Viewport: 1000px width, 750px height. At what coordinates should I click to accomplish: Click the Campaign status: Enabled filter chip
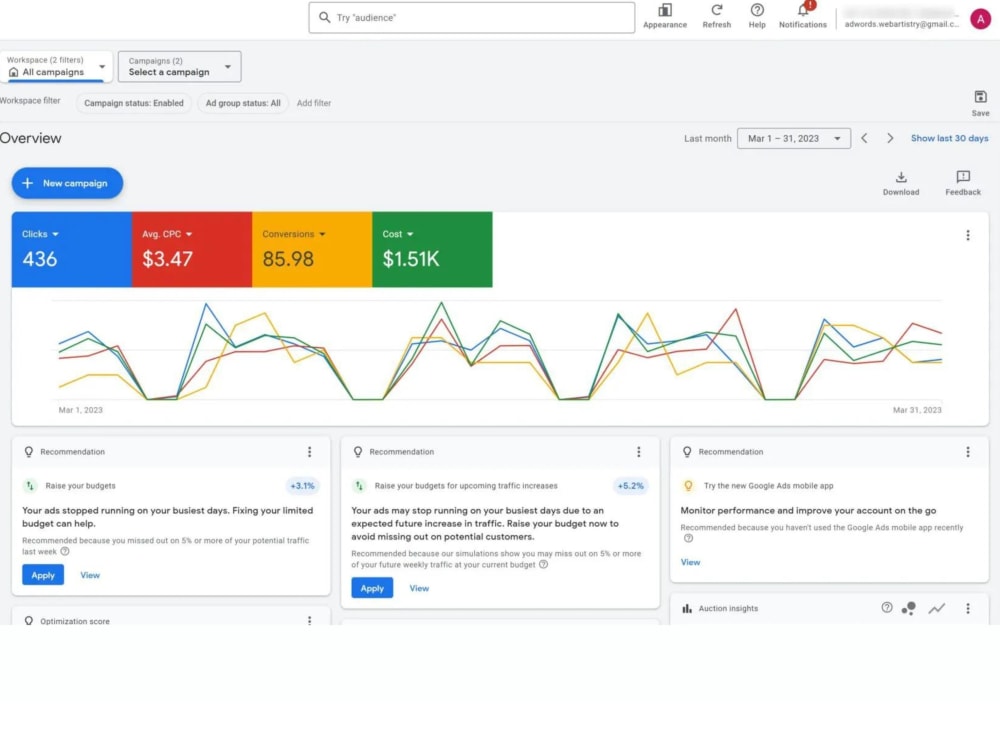(134, 103)
